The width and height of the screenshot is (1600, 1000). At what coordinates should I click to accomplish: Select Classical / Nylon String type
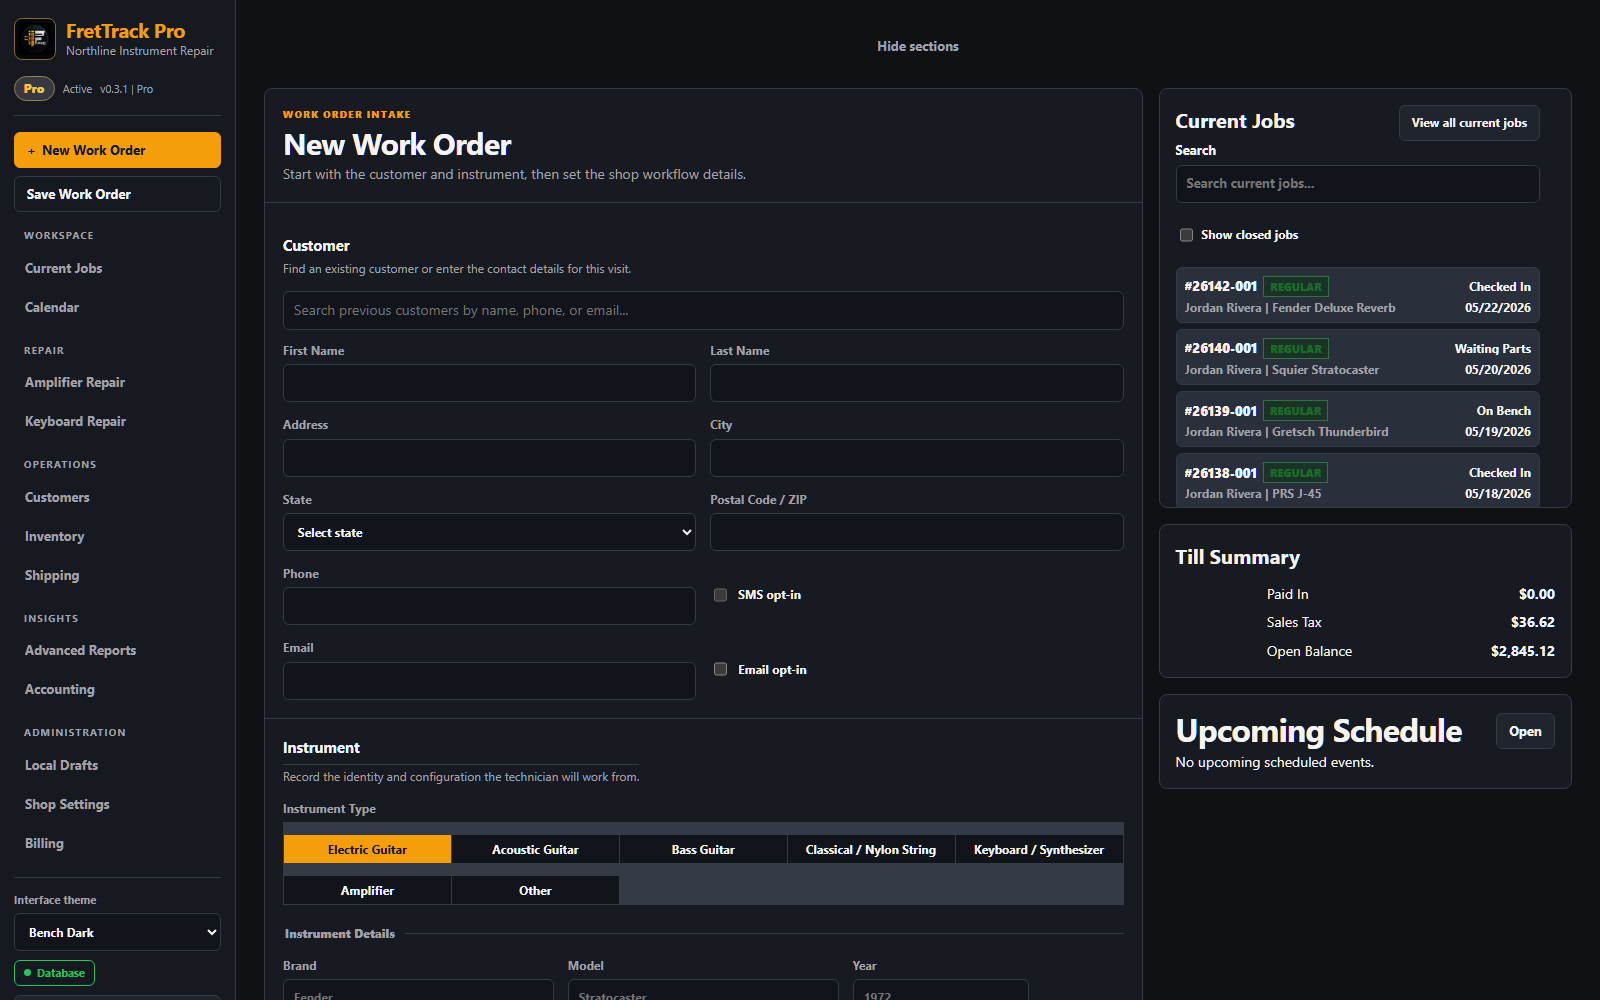coord(871,849)
